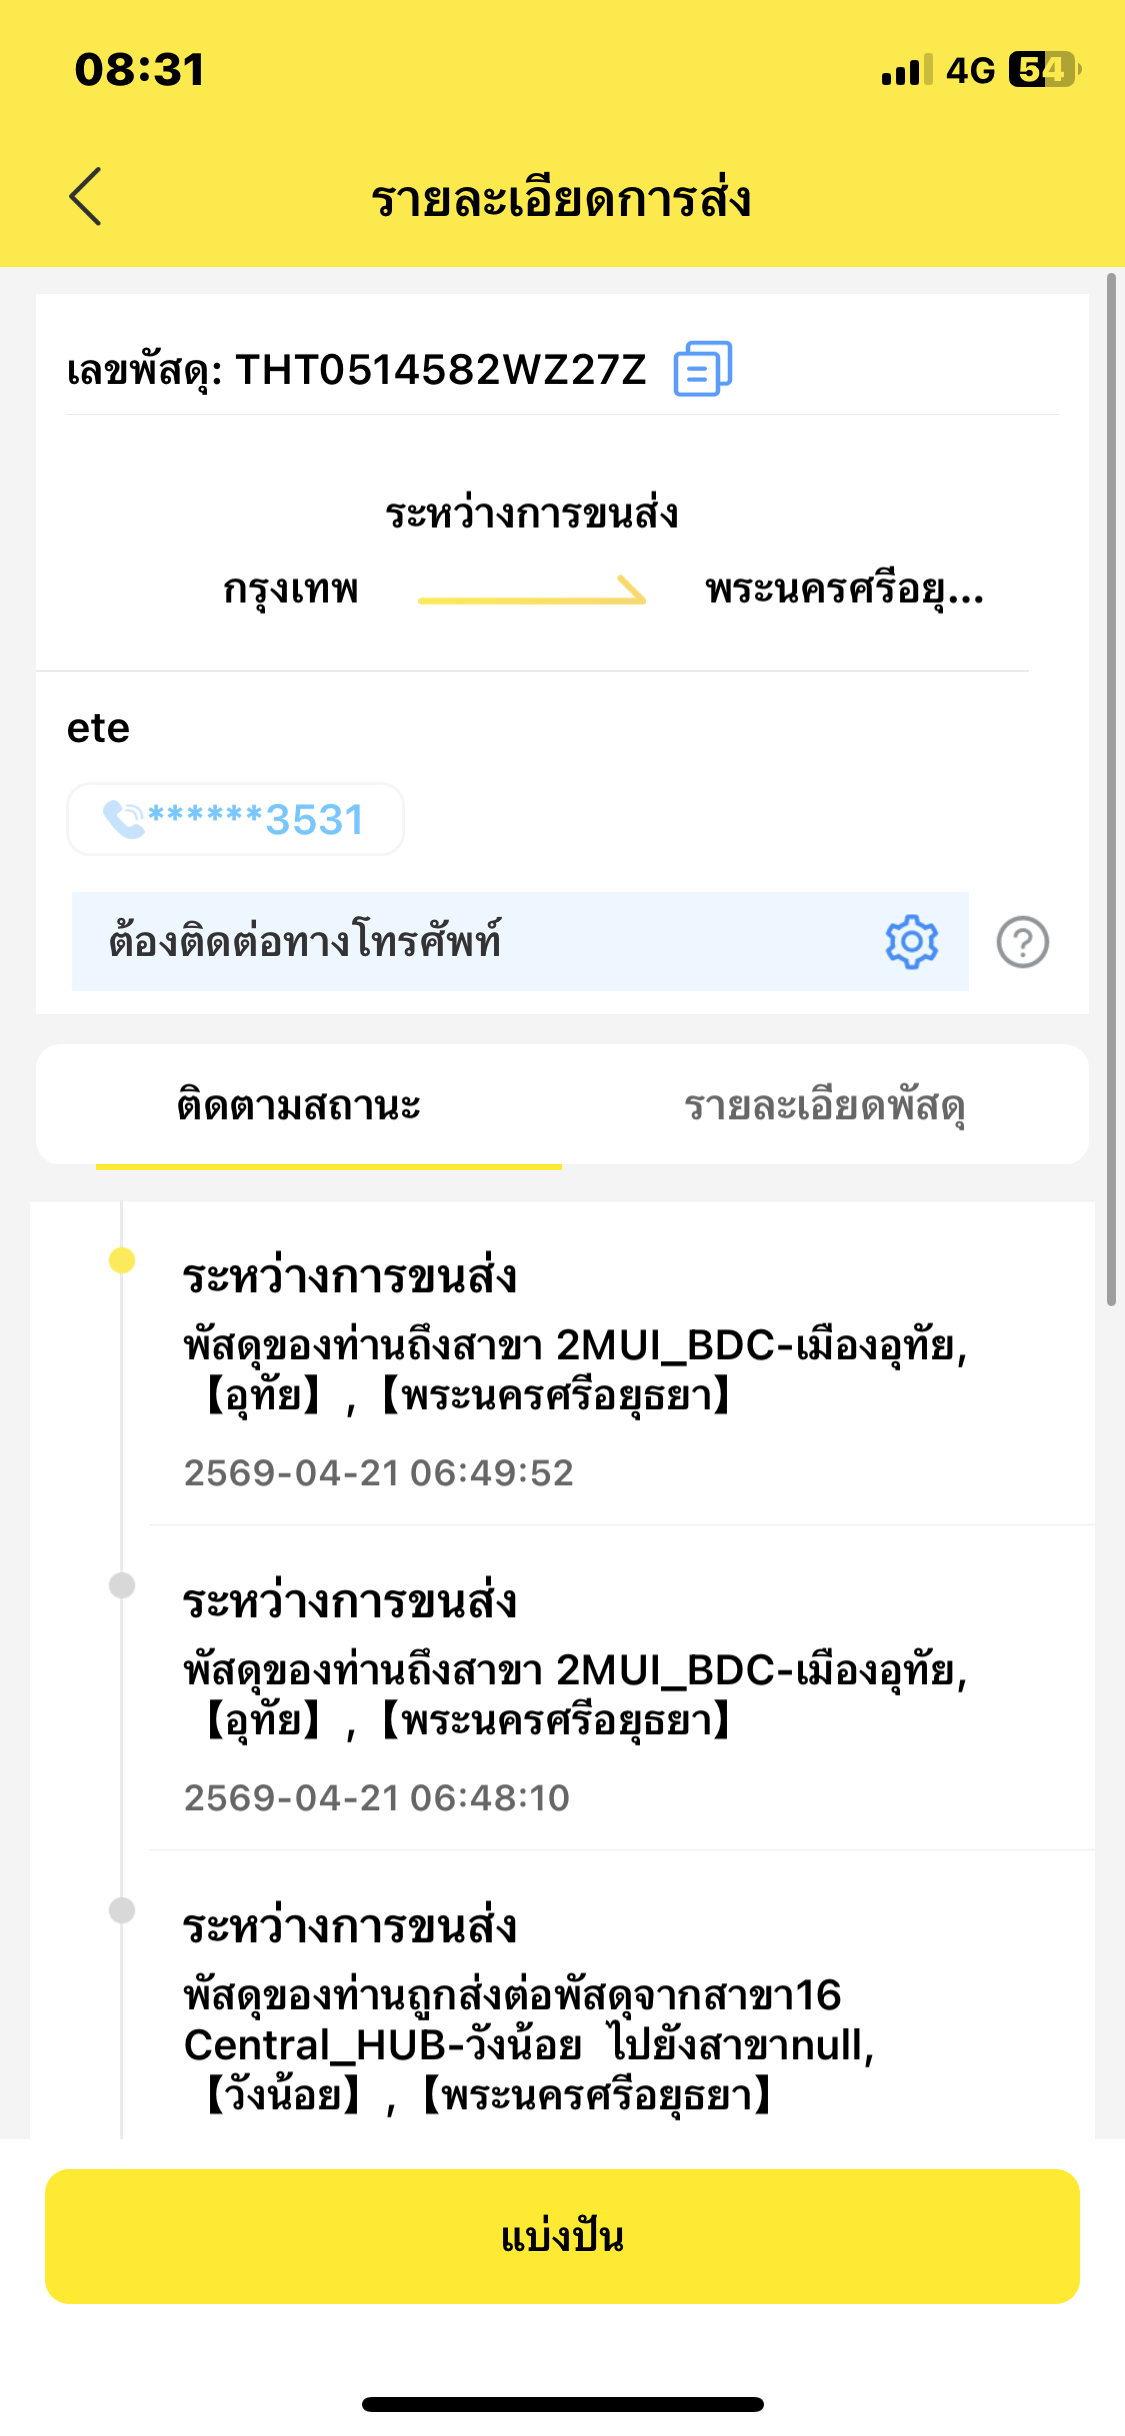Tap the yellow latest-status timeline dot
The height and width of the screenshot is (2436, 1125).
coord(122,1260)
